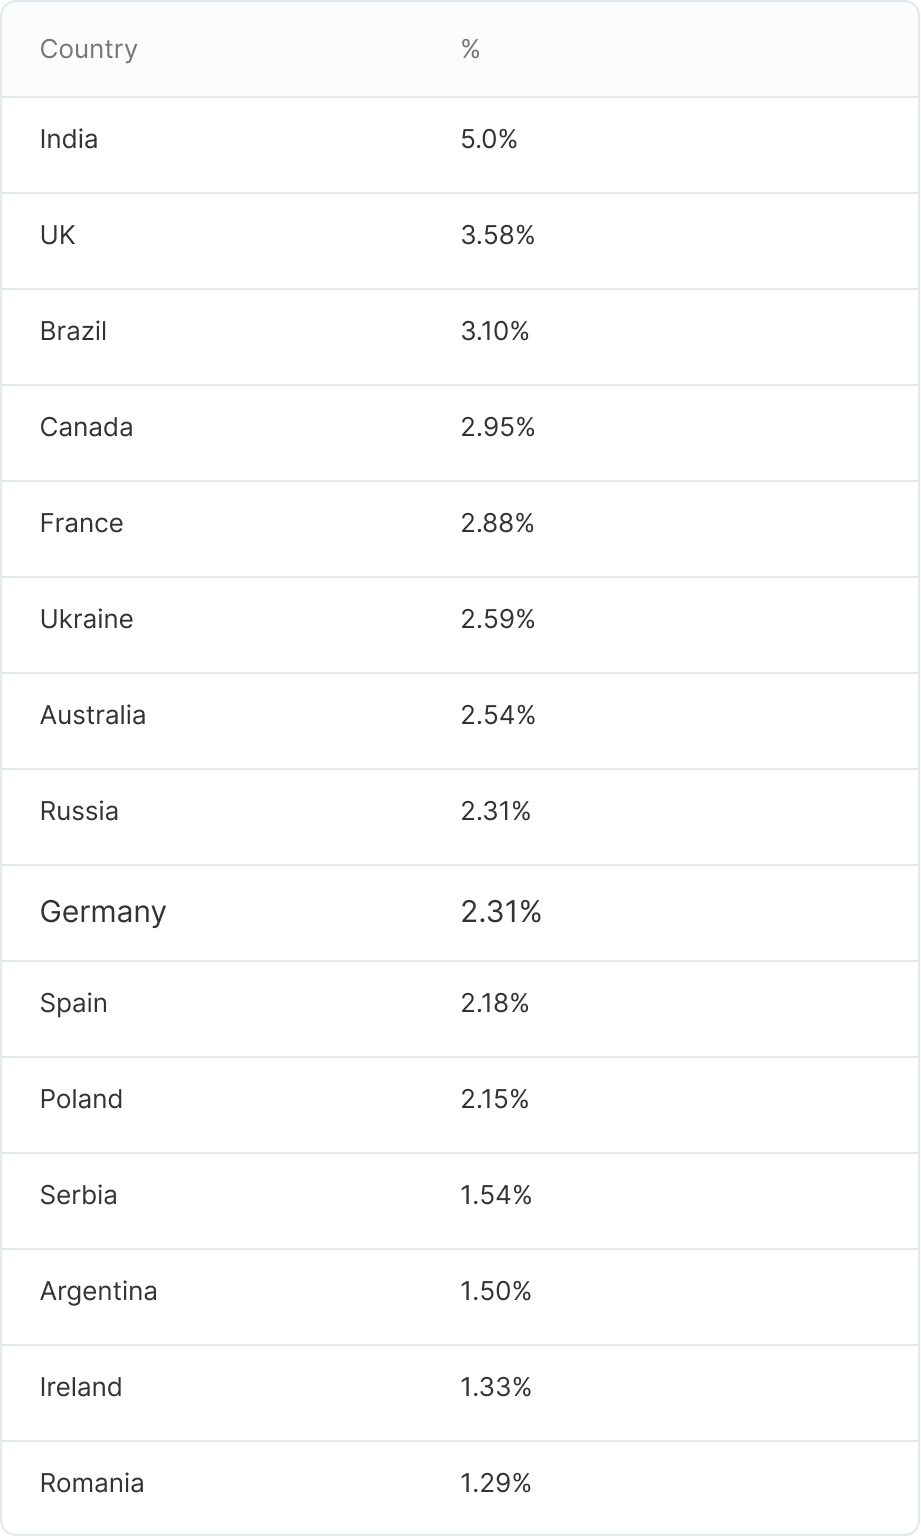Click the Country column header

(88, 49)
